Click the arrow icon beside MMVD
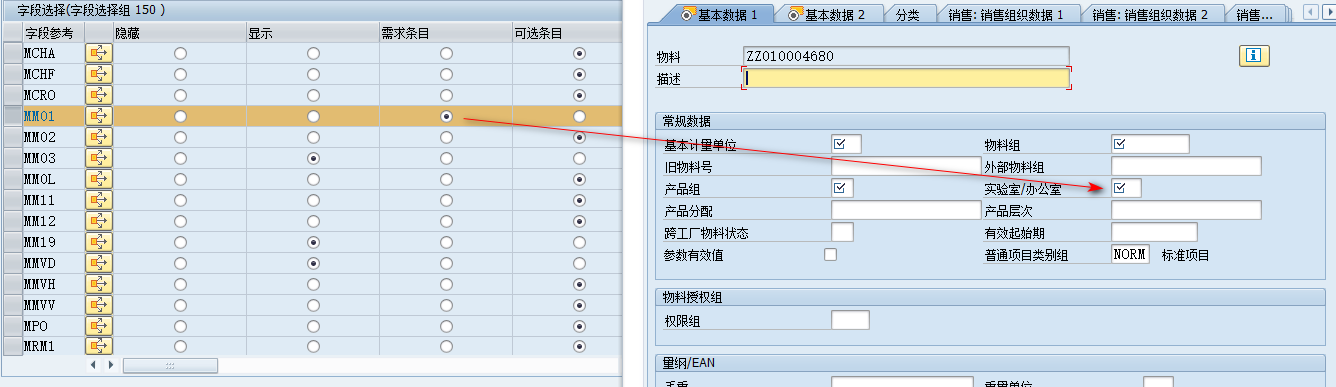The width and height of the screenshot is (1336, 387). pos(99,263)
